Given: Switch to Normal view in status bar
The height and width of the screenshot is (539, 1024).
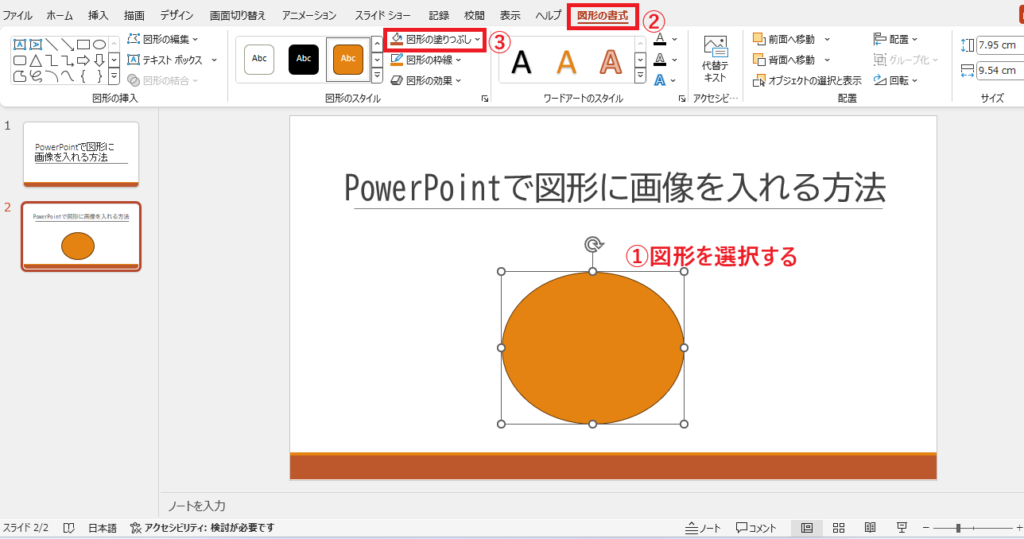Looking at the screenshot, I should (x=807, y=528).
